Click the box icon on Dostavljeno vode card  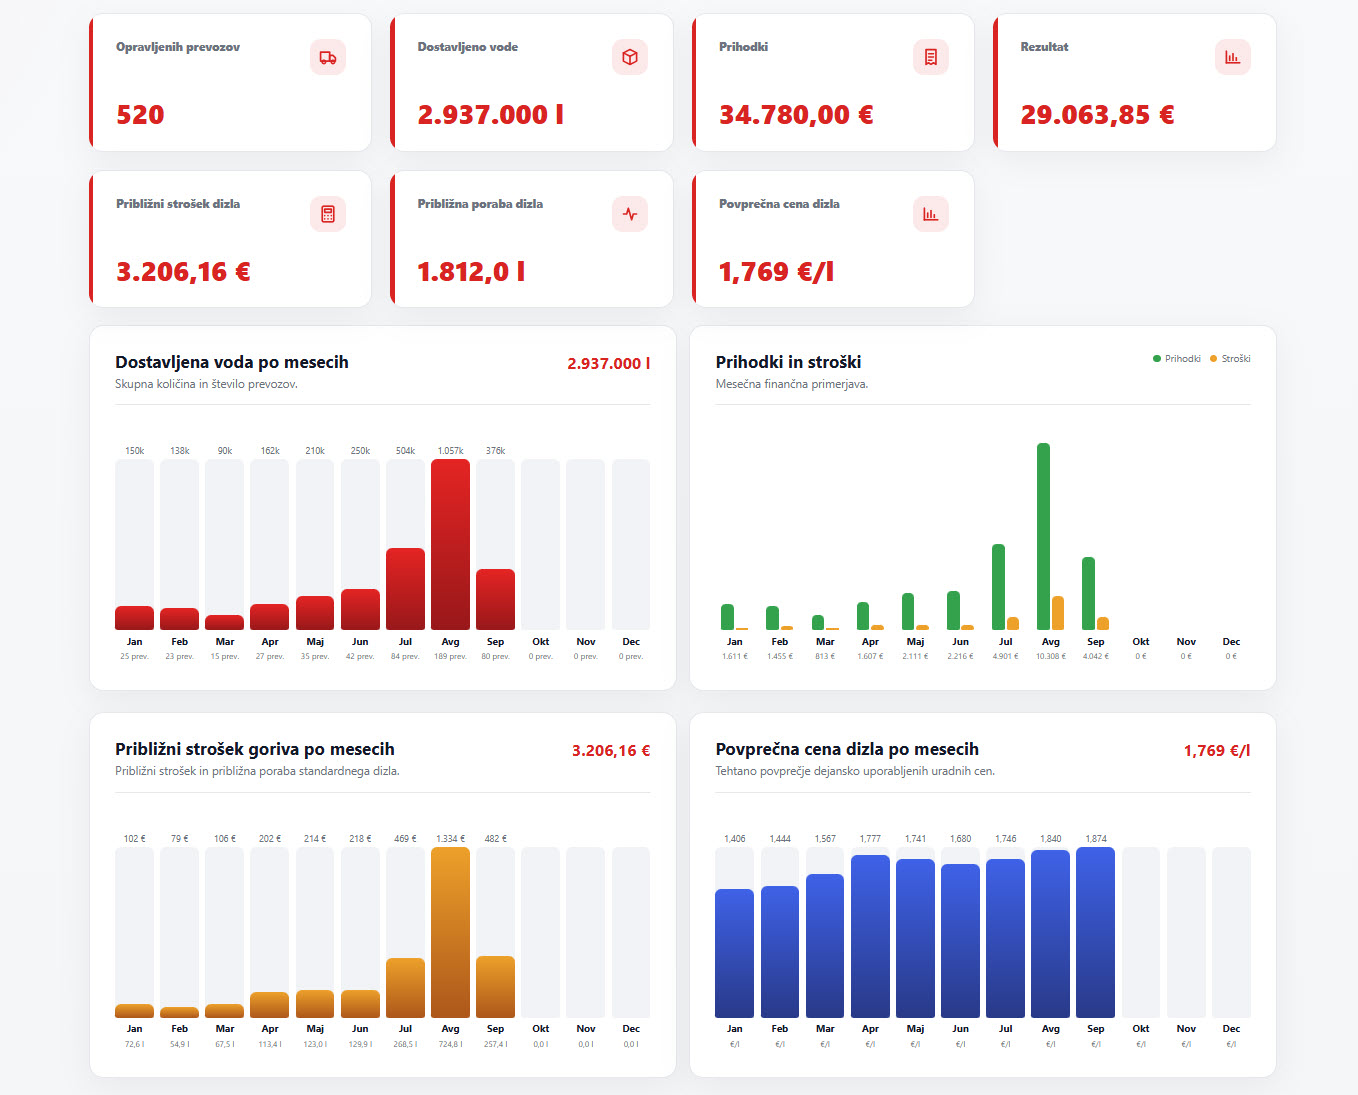630,57
